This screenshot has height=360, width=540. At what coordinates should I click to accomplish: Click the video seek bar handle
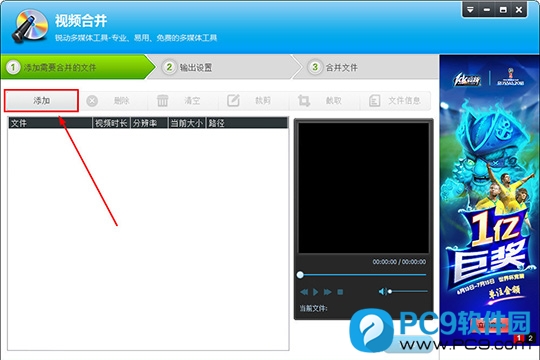tap(300, 275)
